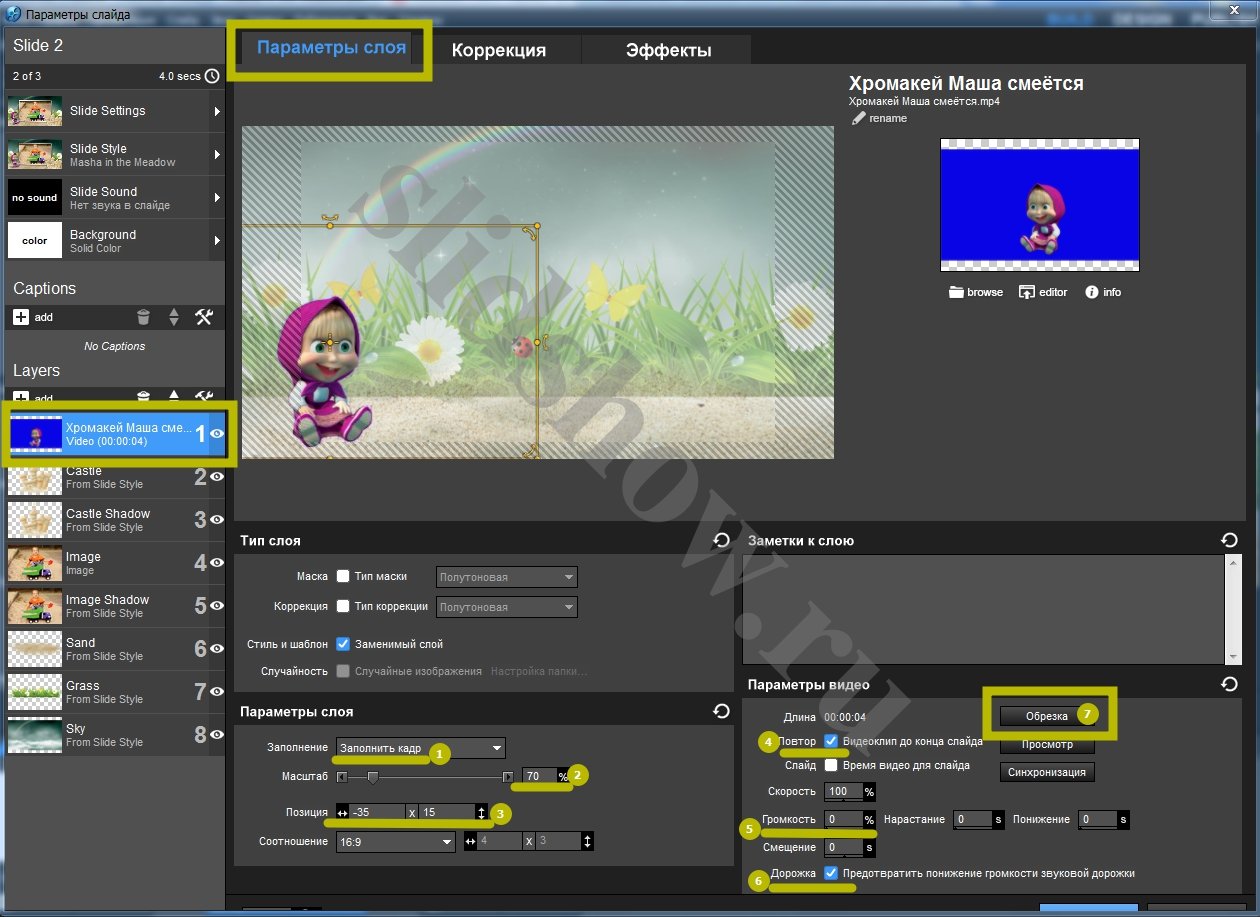
Task: Click the Масштаб slider right arrow
Action: click(x=508, y=777)
